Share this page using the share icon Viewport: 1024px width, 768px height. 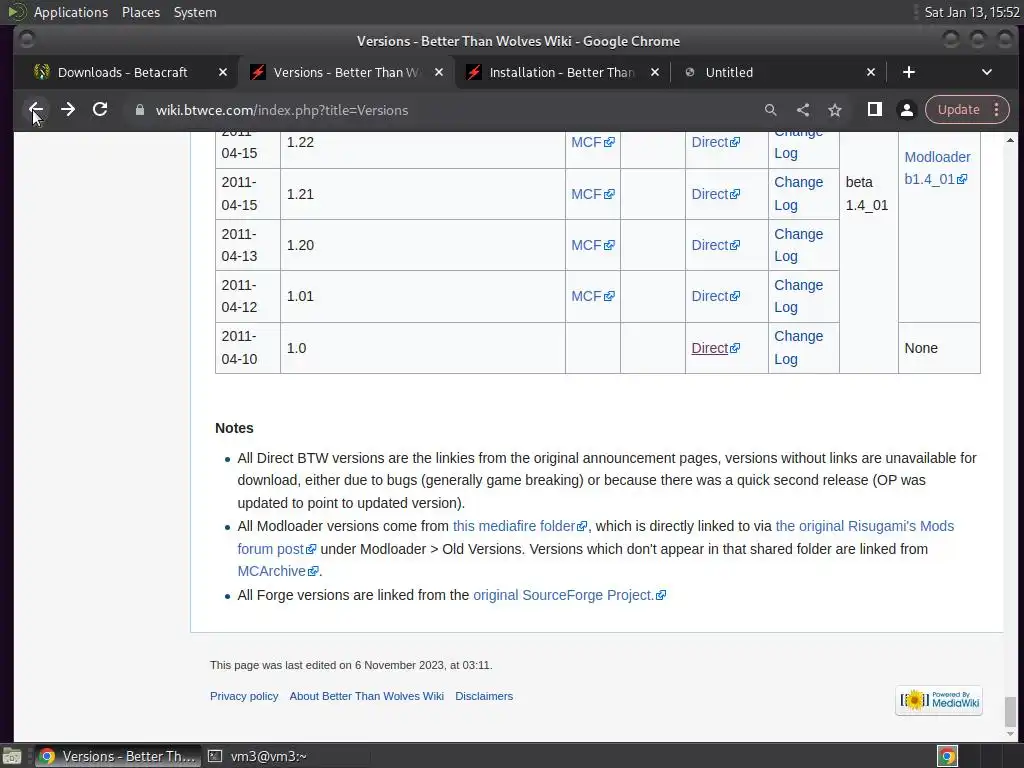(x=803, y=110)
